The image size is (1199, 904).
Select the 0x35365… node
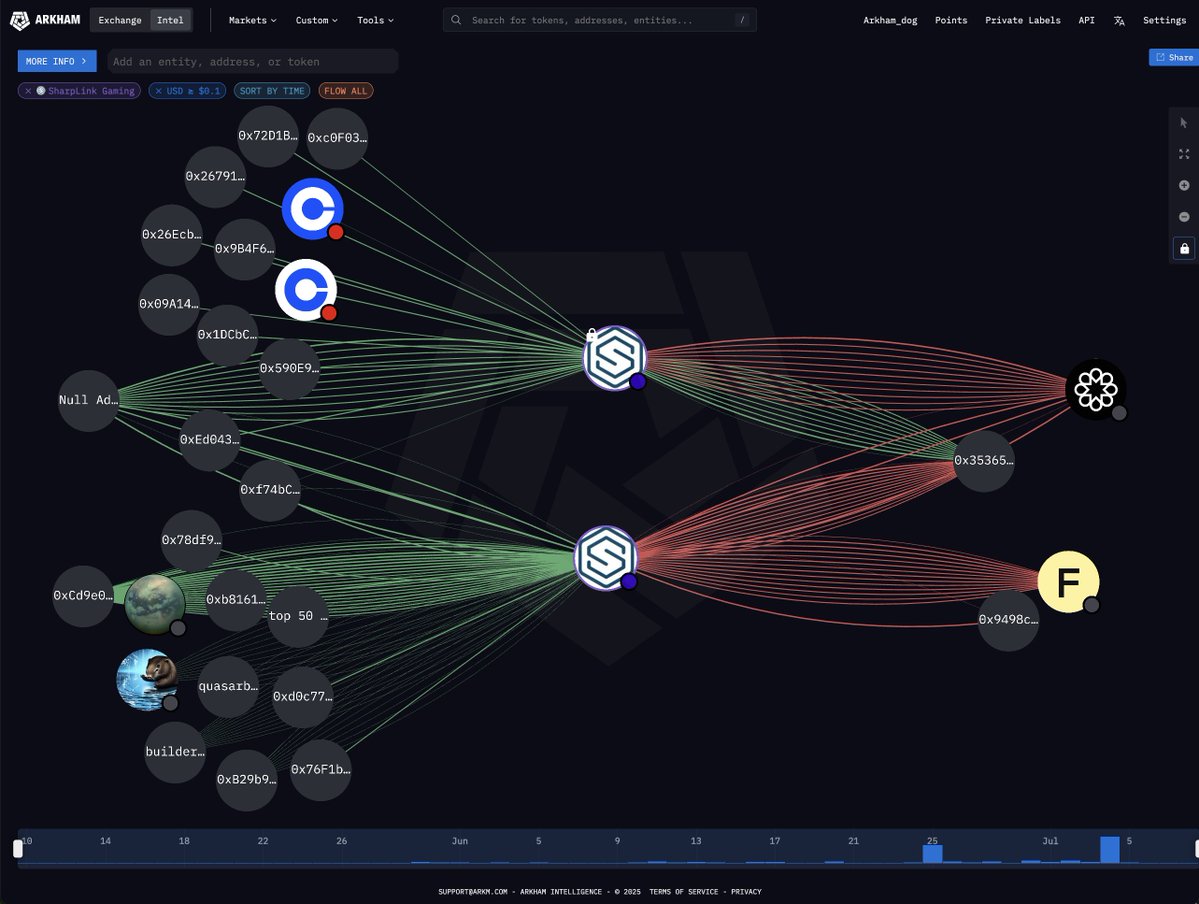click(983, 460)
